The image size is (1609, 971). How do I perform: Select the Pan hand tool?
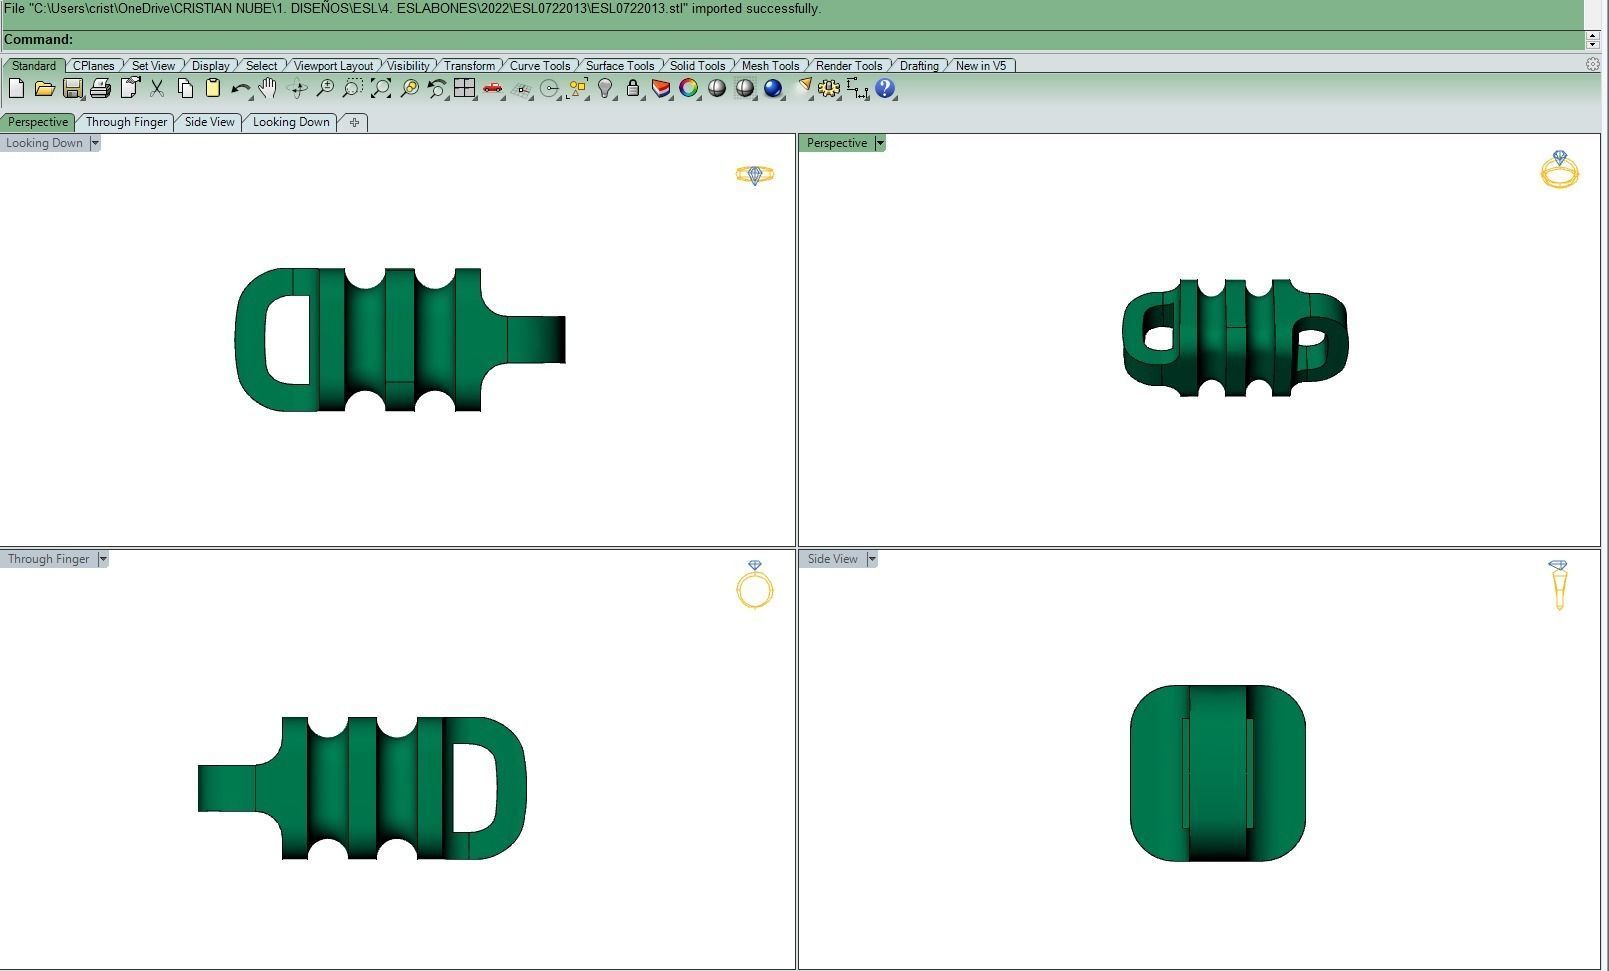point(268,89)
